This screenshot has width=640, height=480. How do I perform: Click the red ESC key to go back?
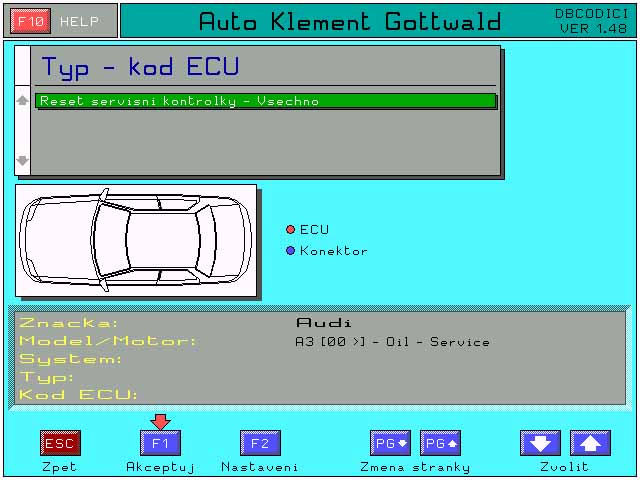pos(59,443)
